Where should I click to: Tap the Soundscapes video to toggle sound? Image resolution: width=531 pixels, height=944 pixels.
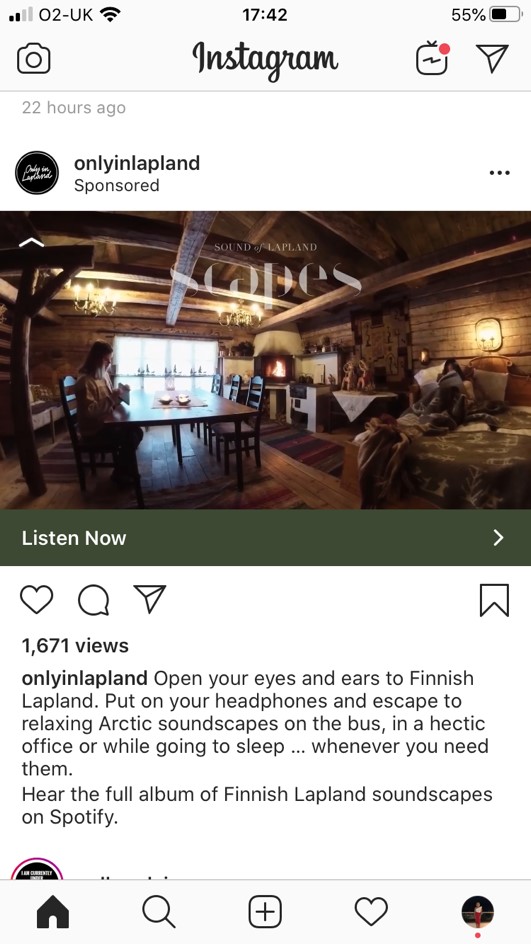266,360
